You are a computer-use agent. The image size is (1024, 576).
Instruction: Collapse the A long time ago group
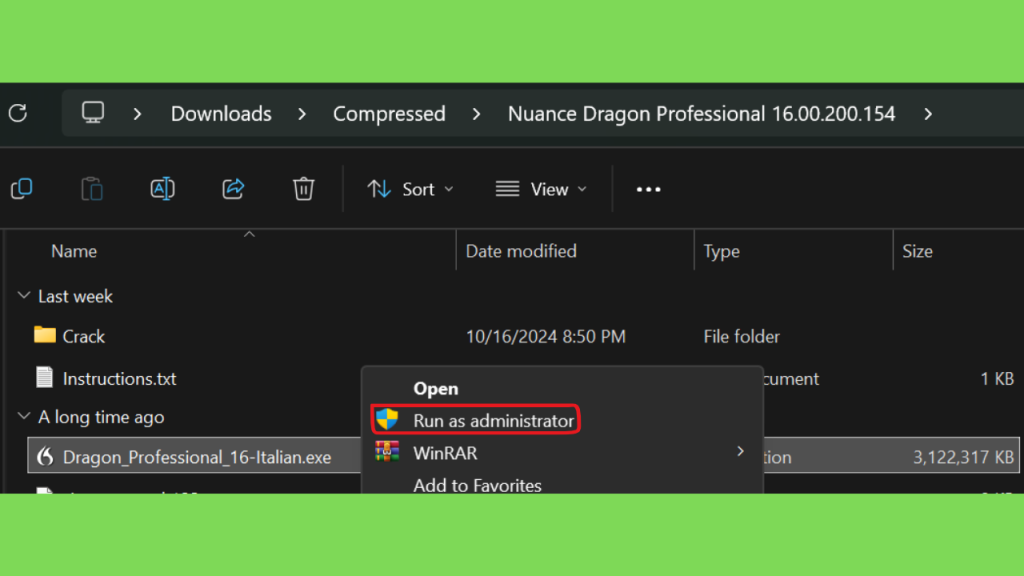(x=24, y=416)
